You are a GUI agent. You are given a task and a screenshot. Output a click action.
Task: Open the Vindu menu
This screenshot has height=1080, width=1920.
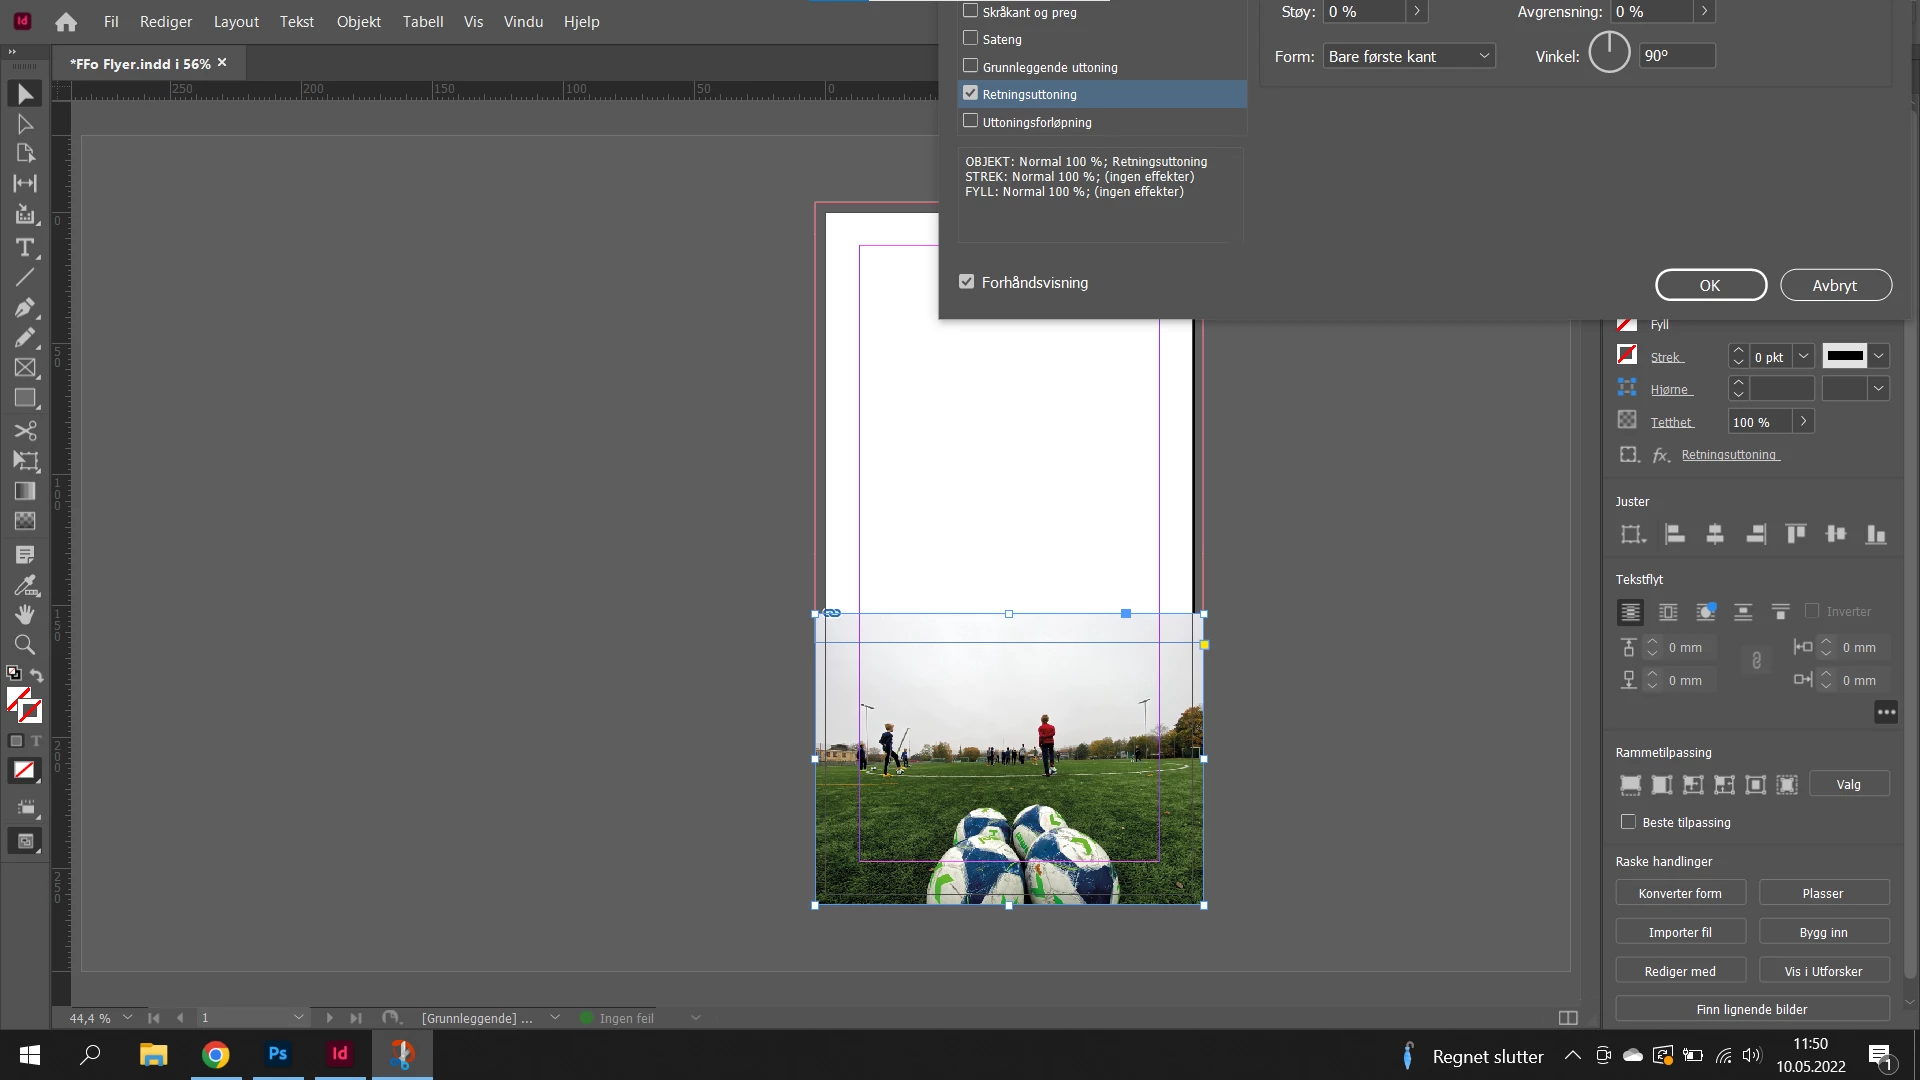pos(523,21)
